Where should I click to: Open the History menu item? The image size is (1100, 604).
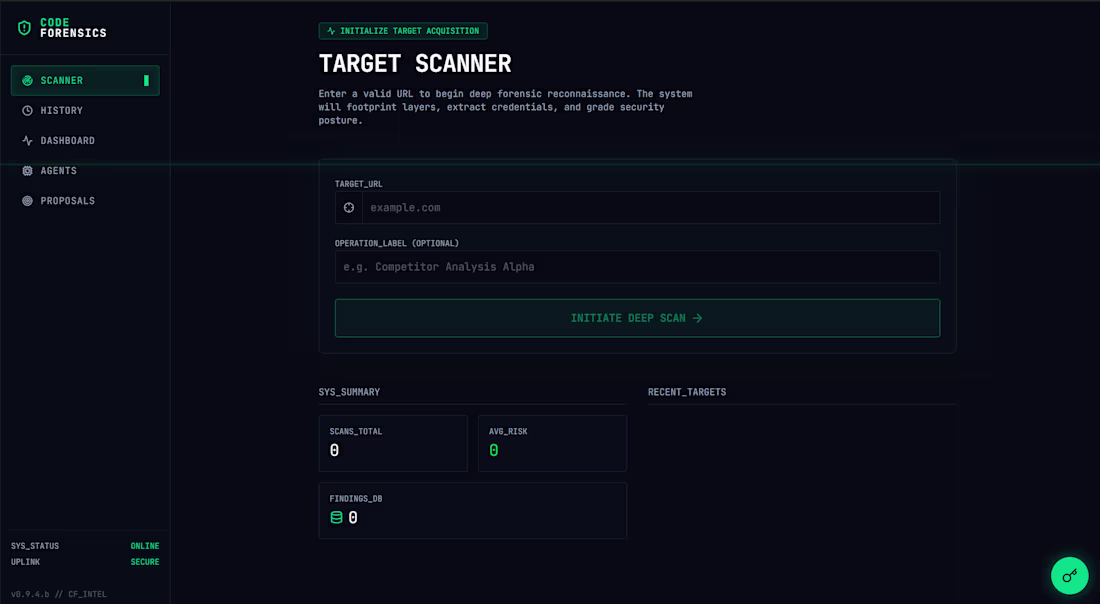(85, 111)
